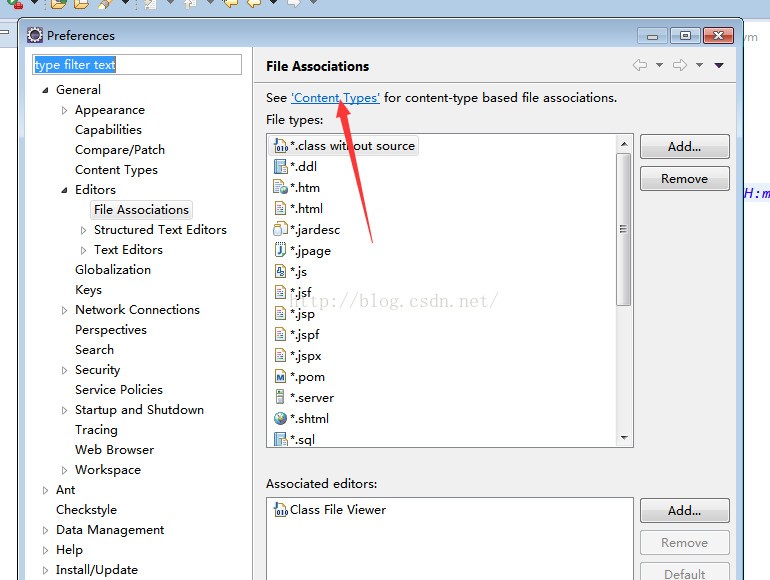Image resolution: width=770 pixels, height=580 pixels.
Task: Click Remove button beside File types list
Action: [x=684, y=179]
